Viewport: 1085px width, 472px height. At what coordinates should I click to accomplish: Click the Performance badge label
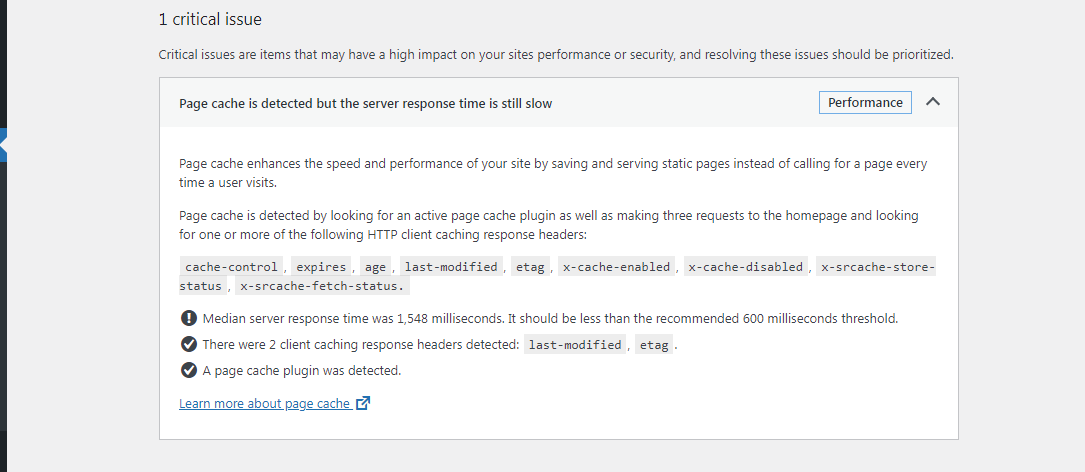coord(865,103)
